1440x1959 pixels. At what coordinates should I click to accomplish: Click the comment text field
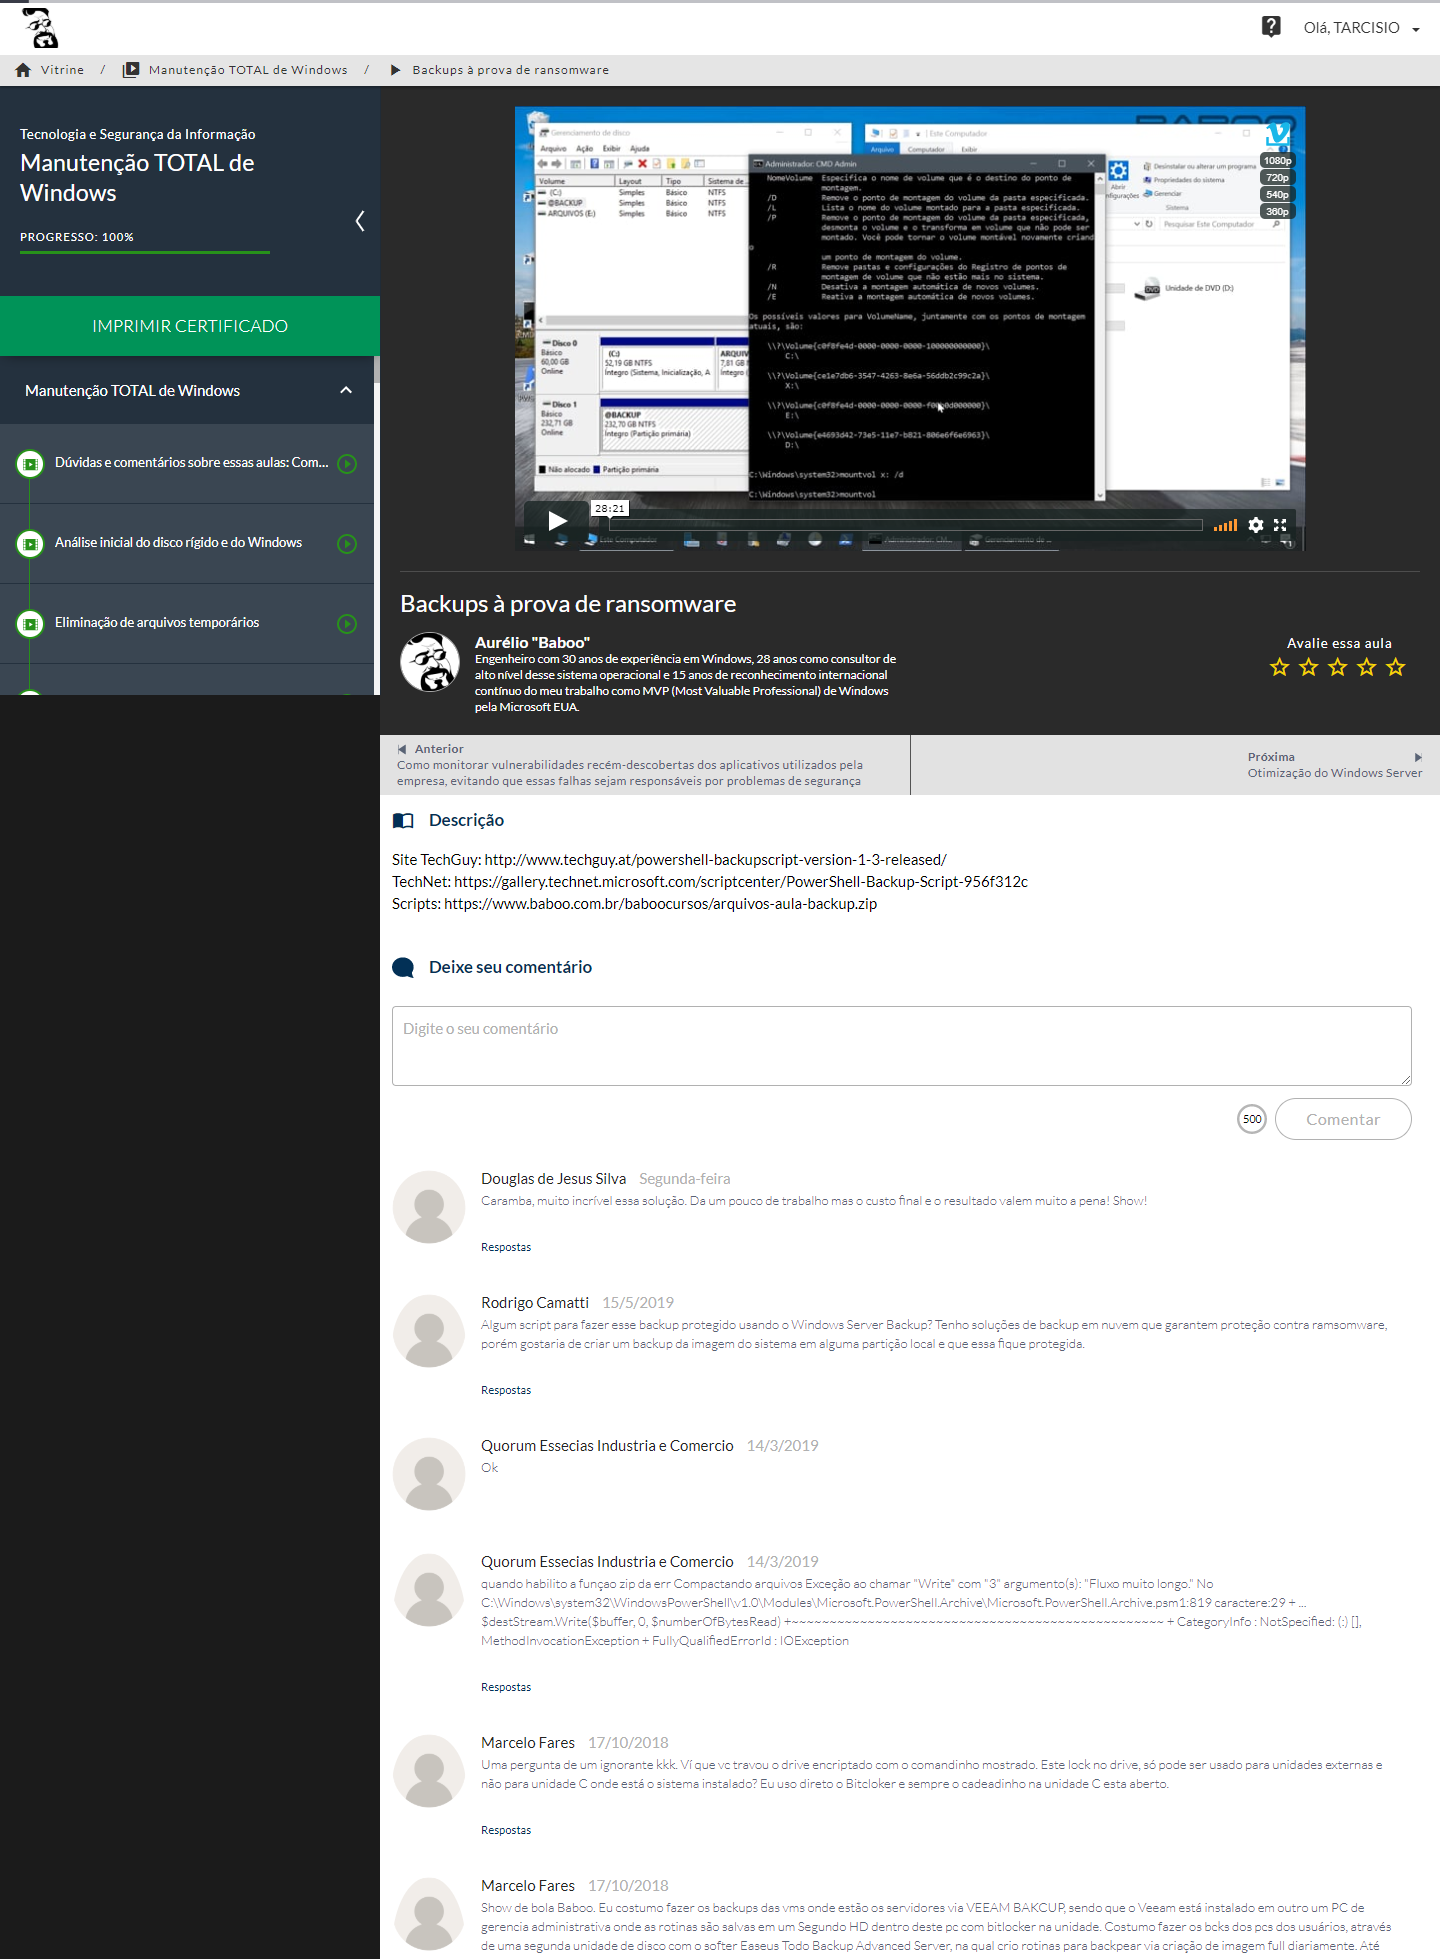point(901,1045)
